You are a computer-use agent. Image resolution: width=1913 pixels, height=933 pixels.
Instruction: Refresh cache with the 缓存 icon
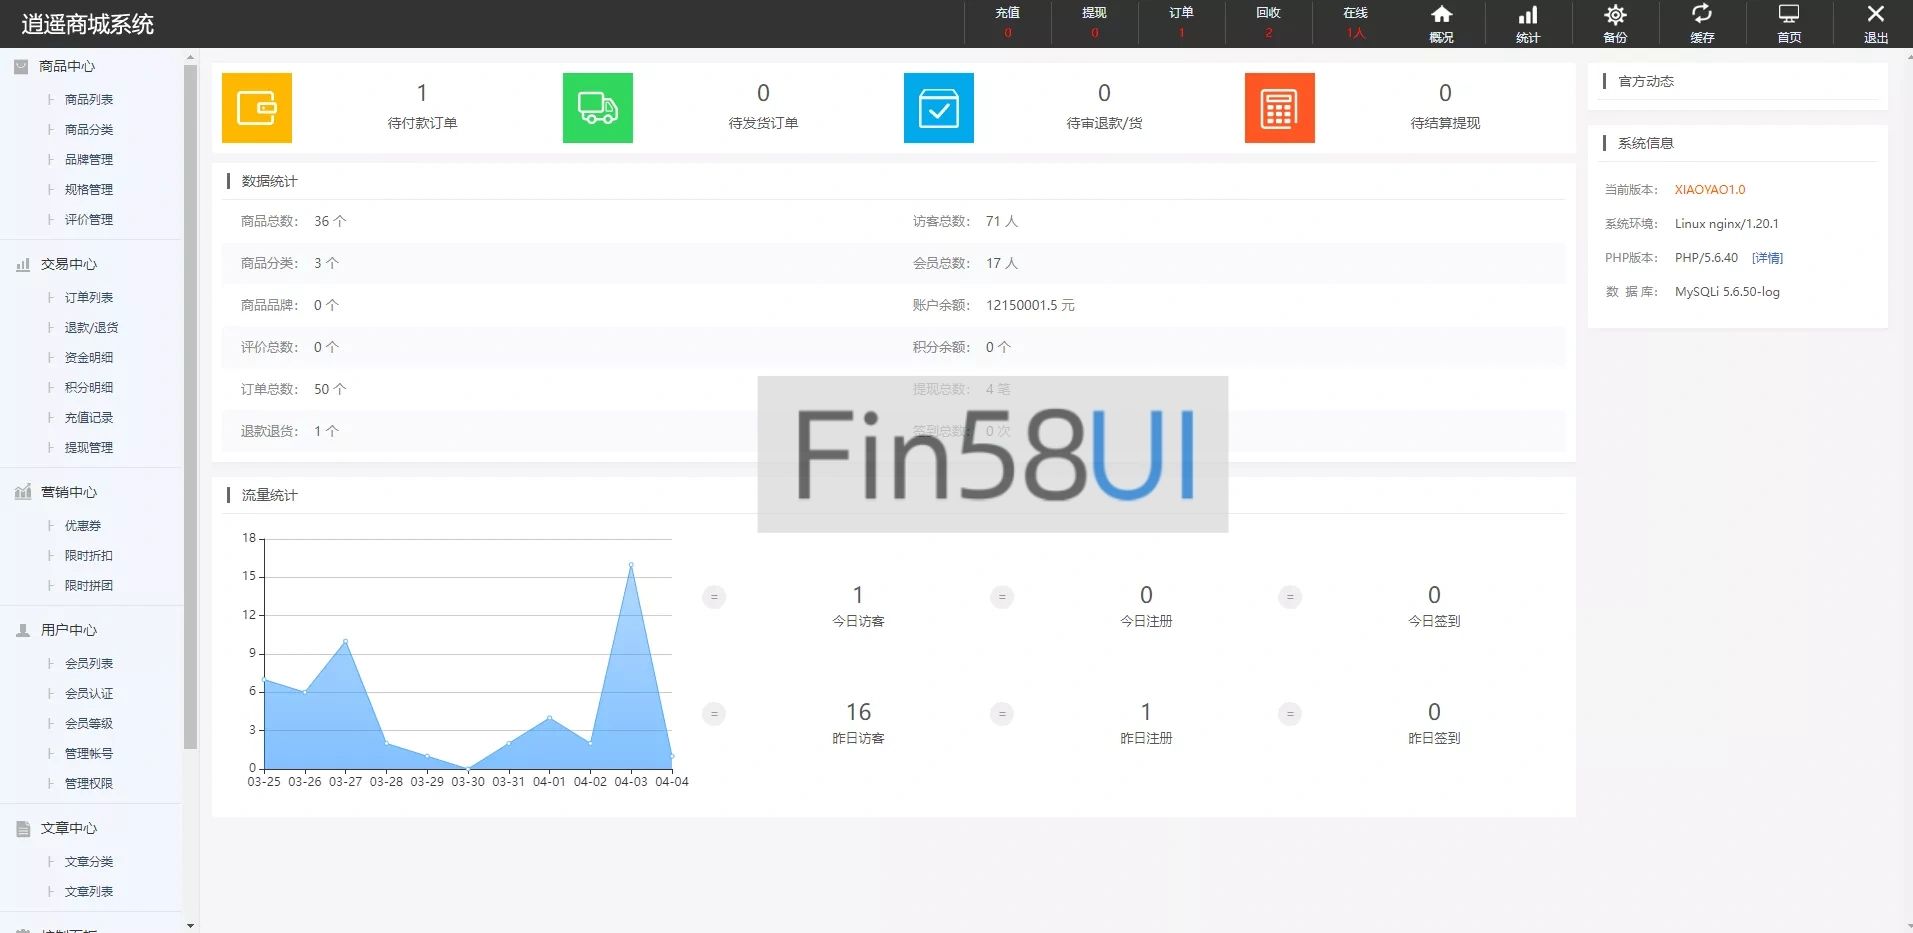1702,23
